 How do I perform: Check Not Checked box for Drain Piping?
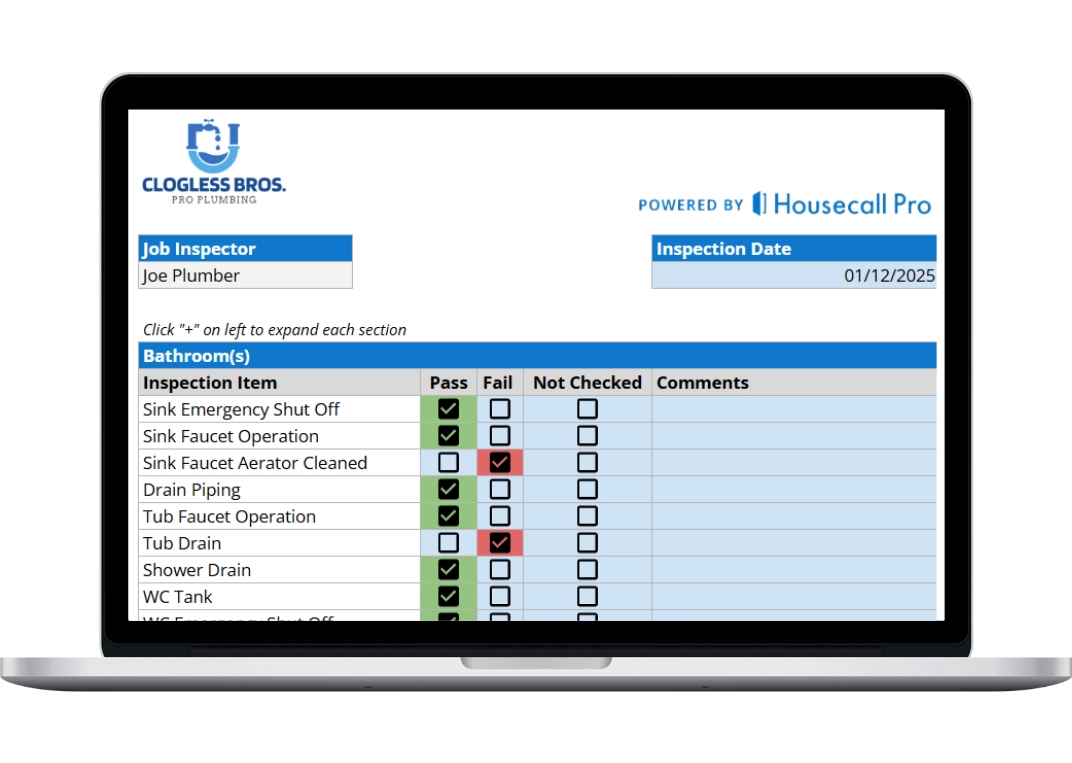click(587, 490)
